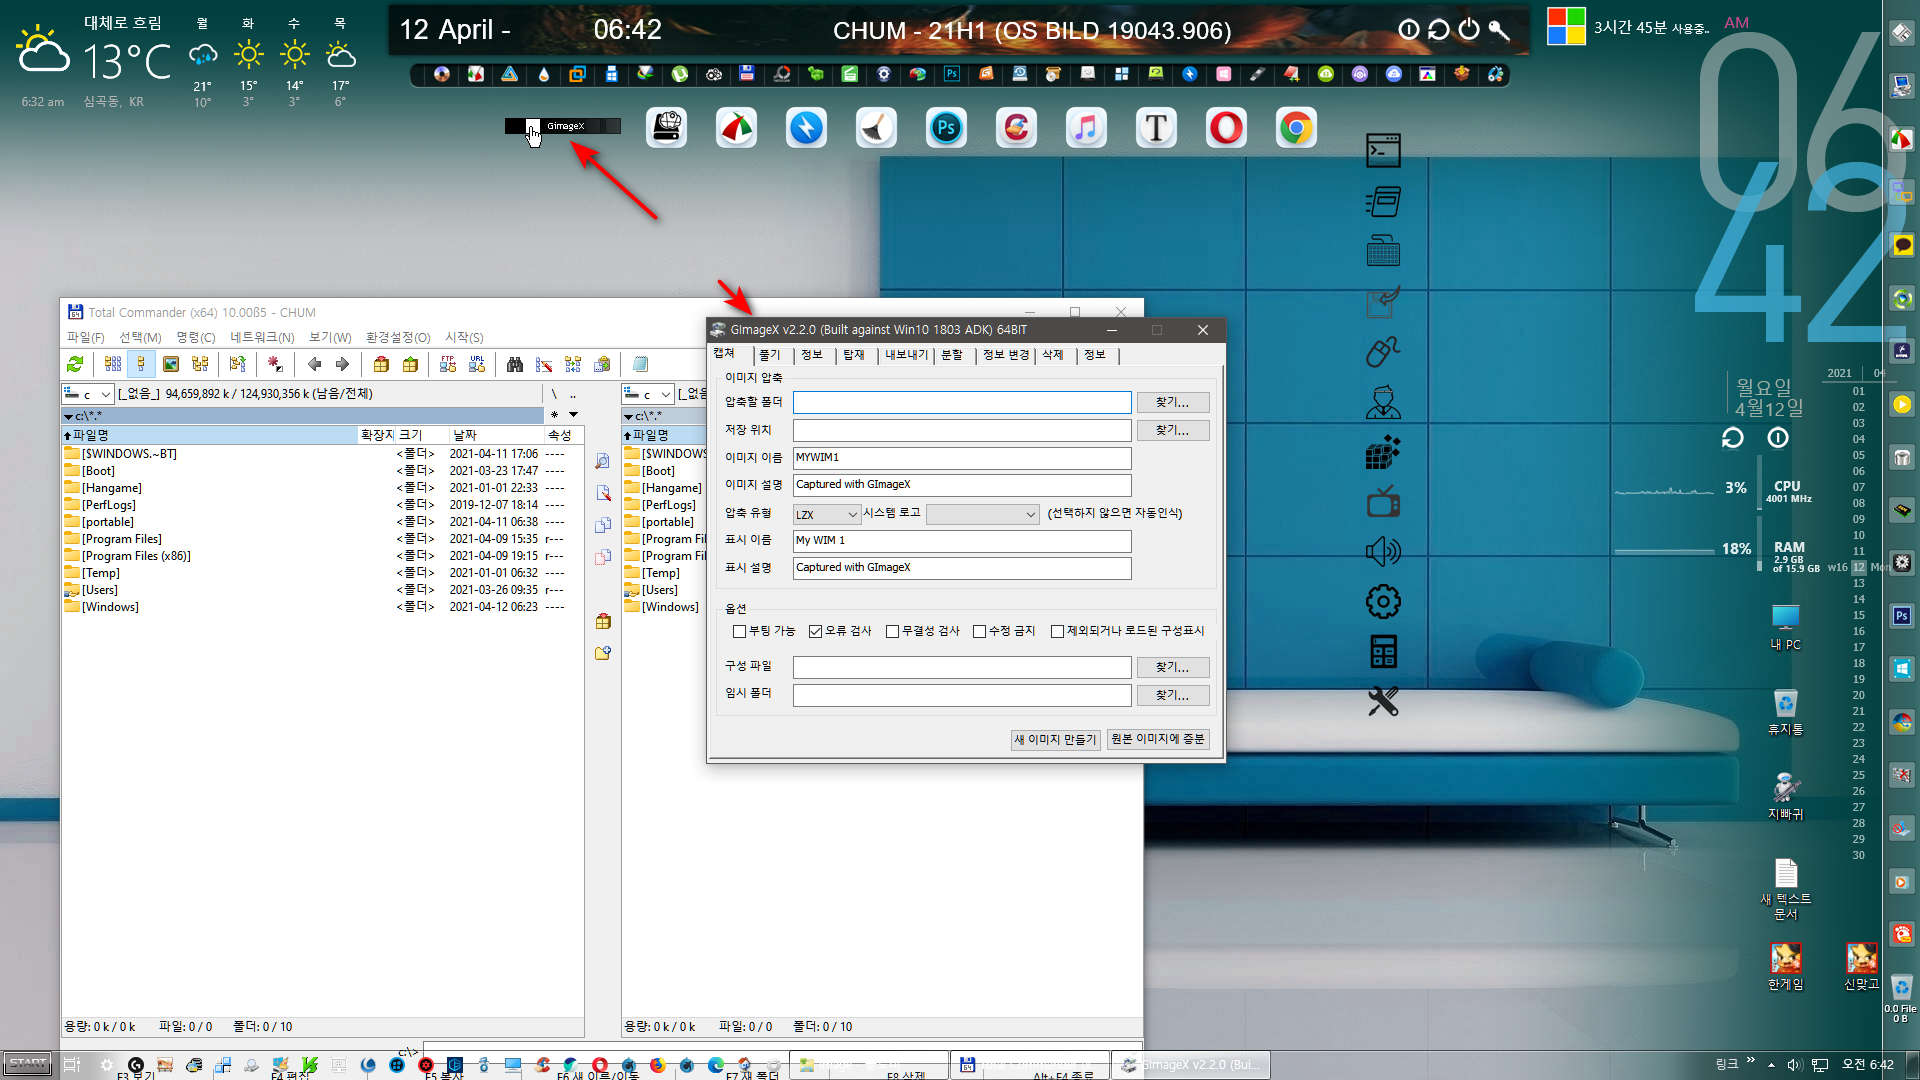Click 찾기... button for 압축할 폴더
The width and height of the screenshot is (1920, 1080).
point(1172,402)
